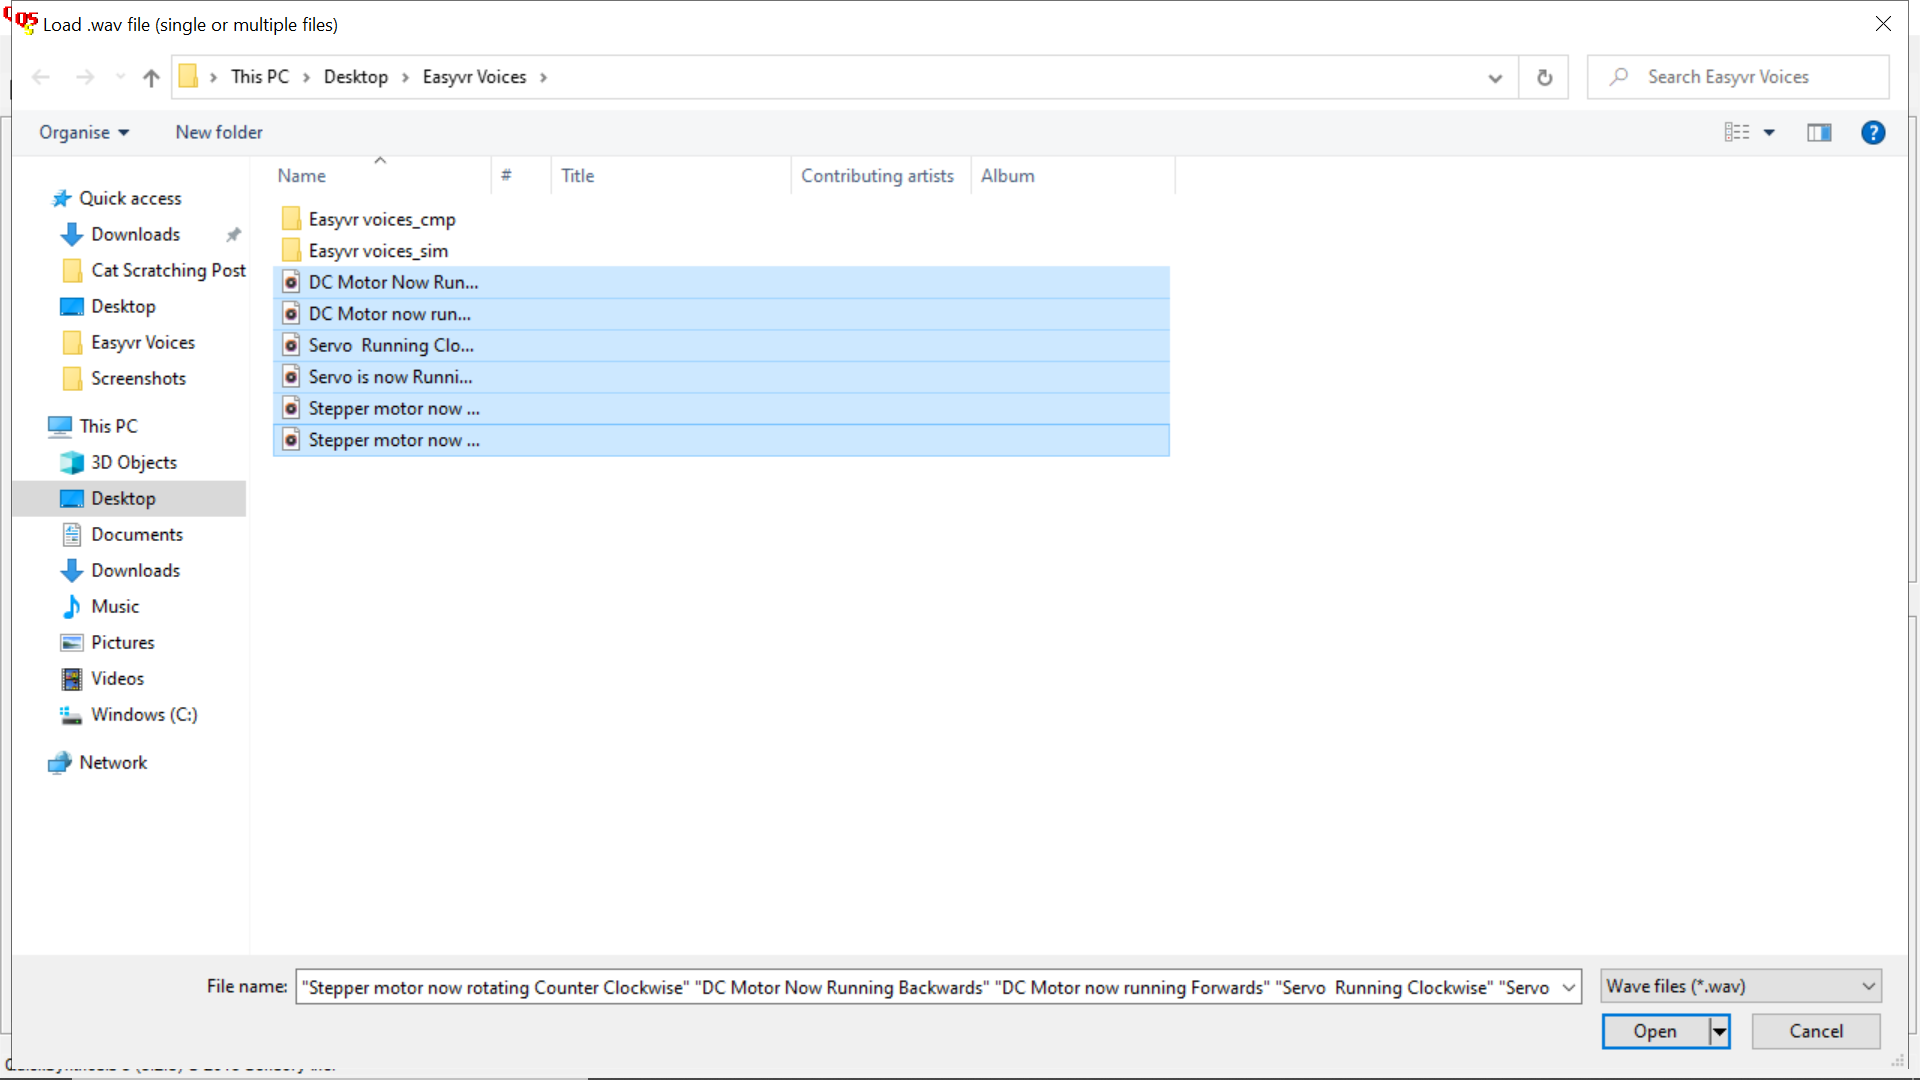The height and width of the screenshot is (1080, 1920).
Task: Click the File name input field
Action: pos(925,987)
